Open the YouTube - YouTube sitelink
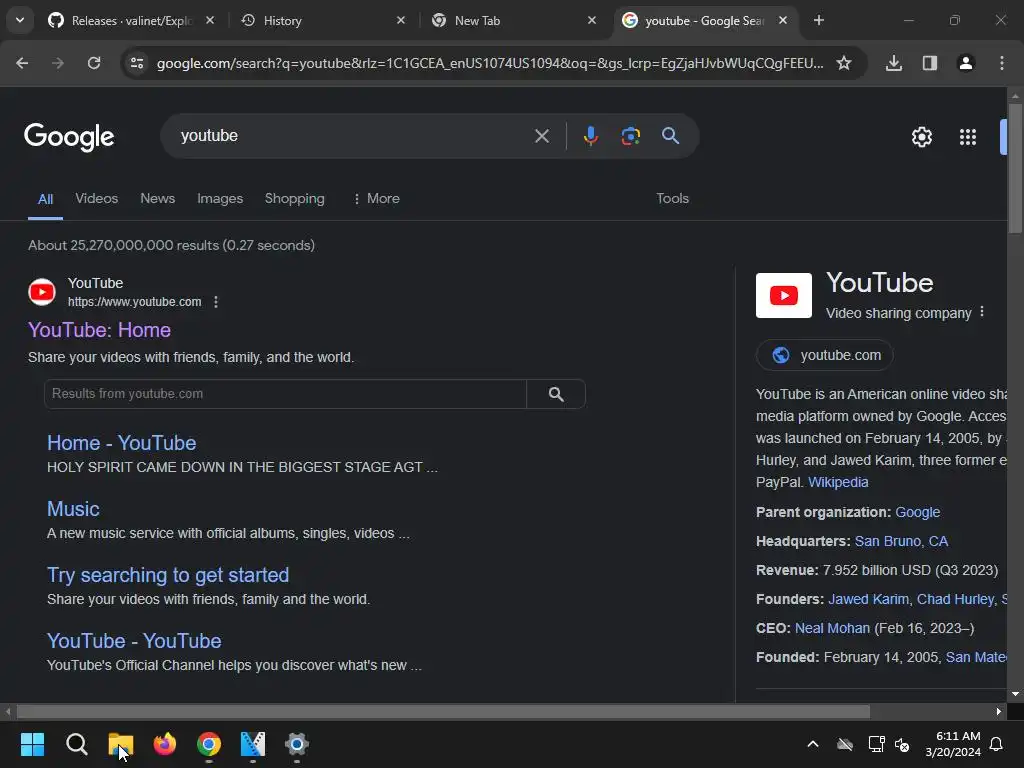Screen dimensions: 1024x768 point(134,641)
